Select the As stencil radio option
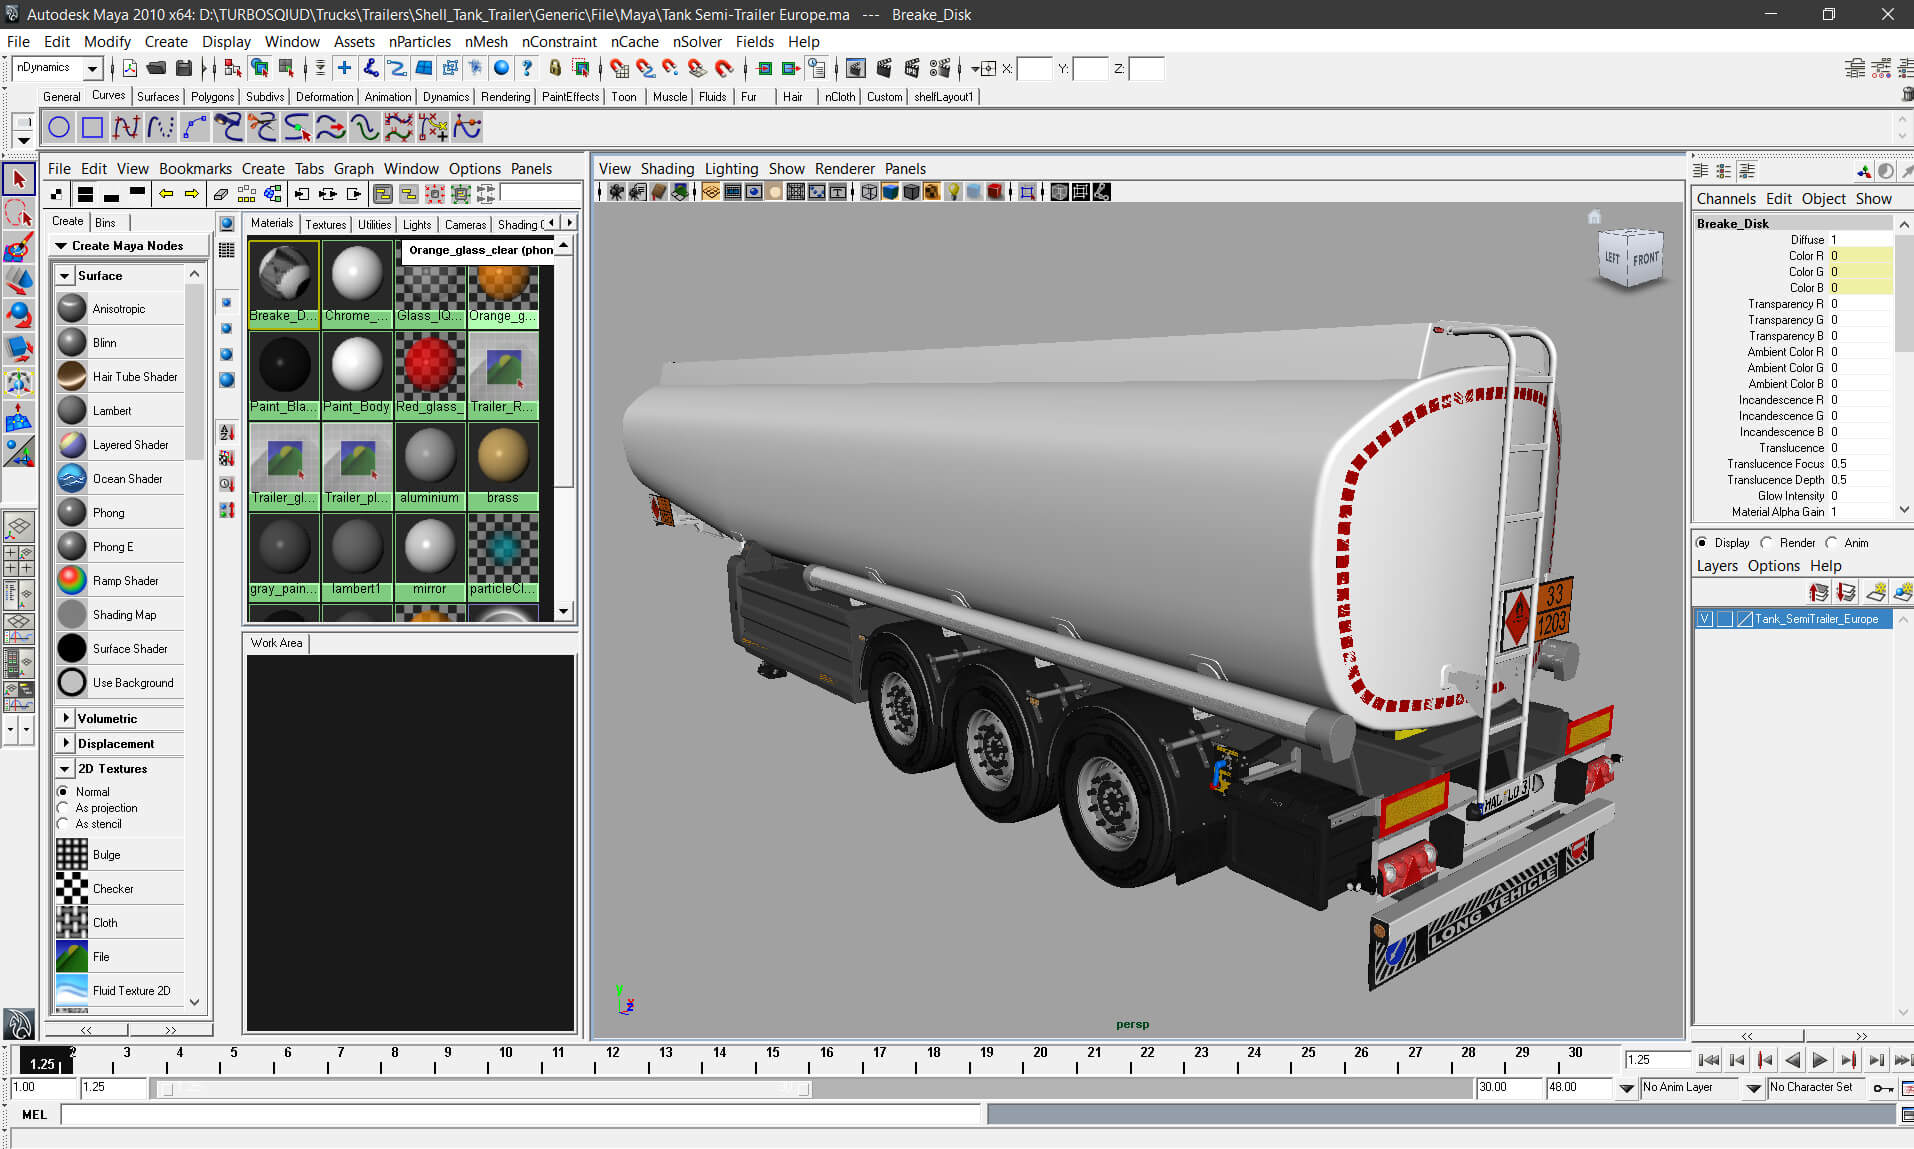This screenshot has width=1914, height=1149. tap(64, 823)
